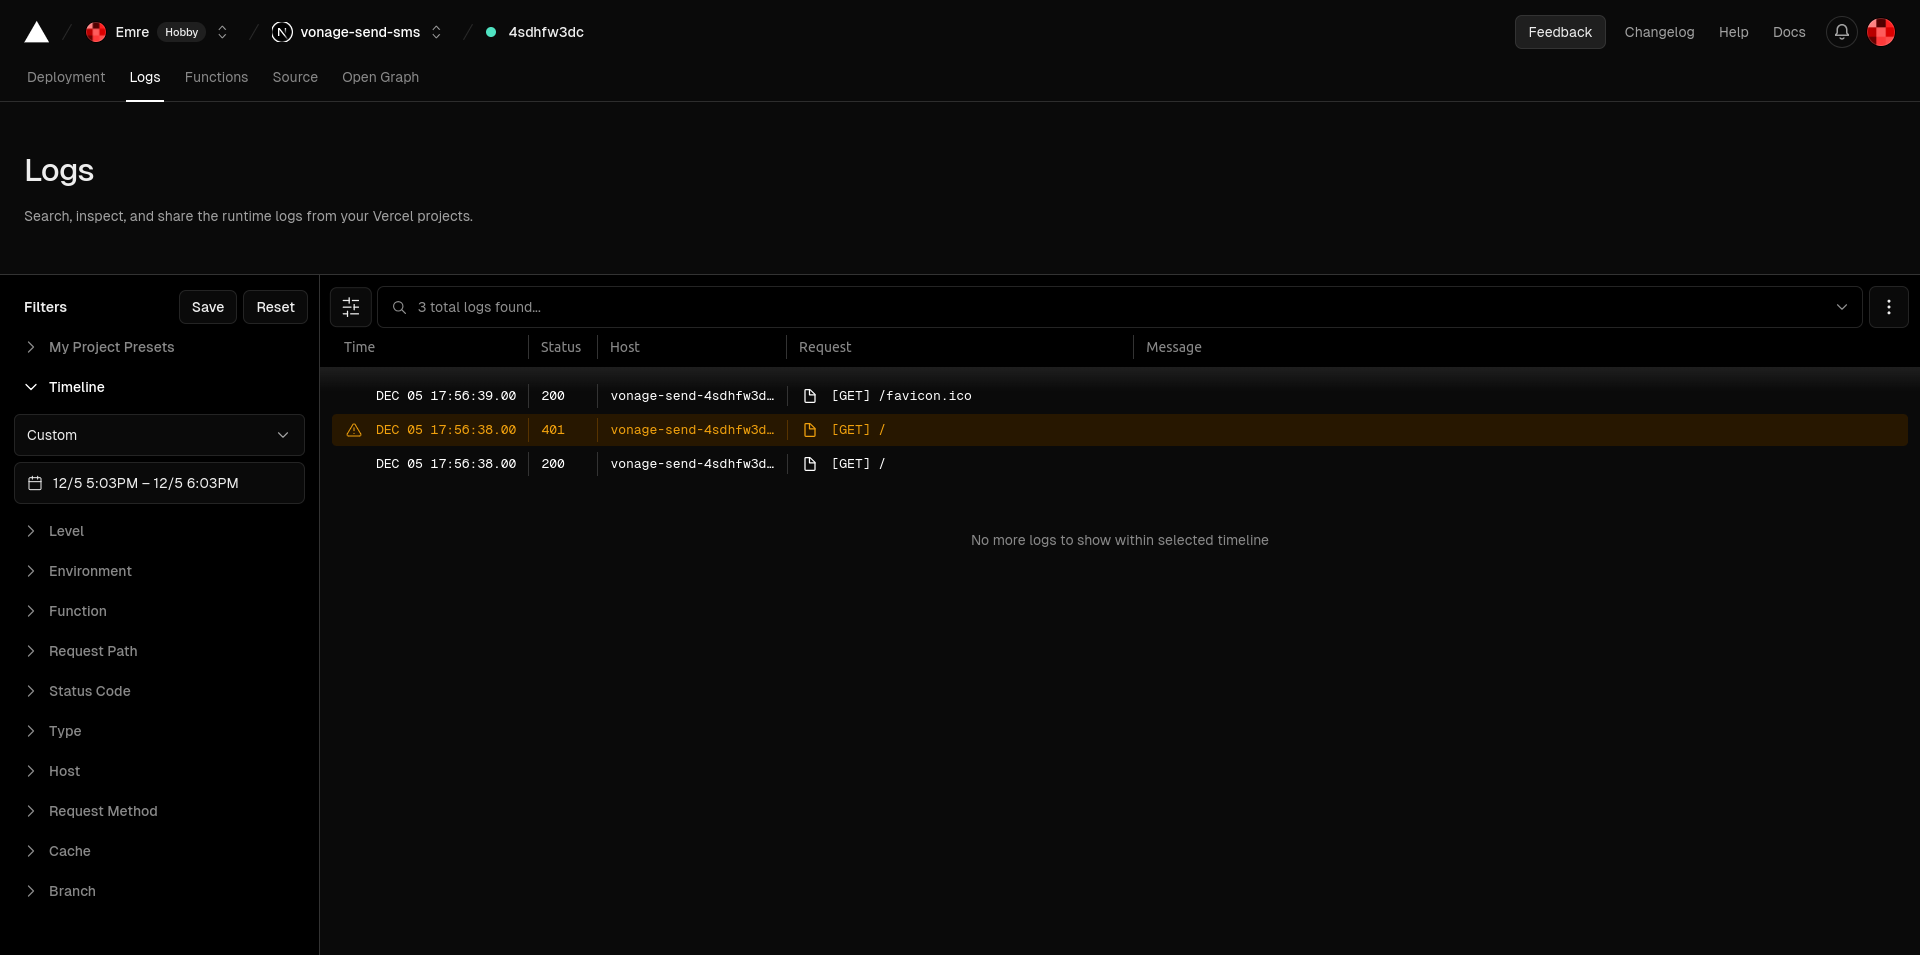Click the Time column header
The width and height of the screenshot is (1920, 955).
[359, 347]
